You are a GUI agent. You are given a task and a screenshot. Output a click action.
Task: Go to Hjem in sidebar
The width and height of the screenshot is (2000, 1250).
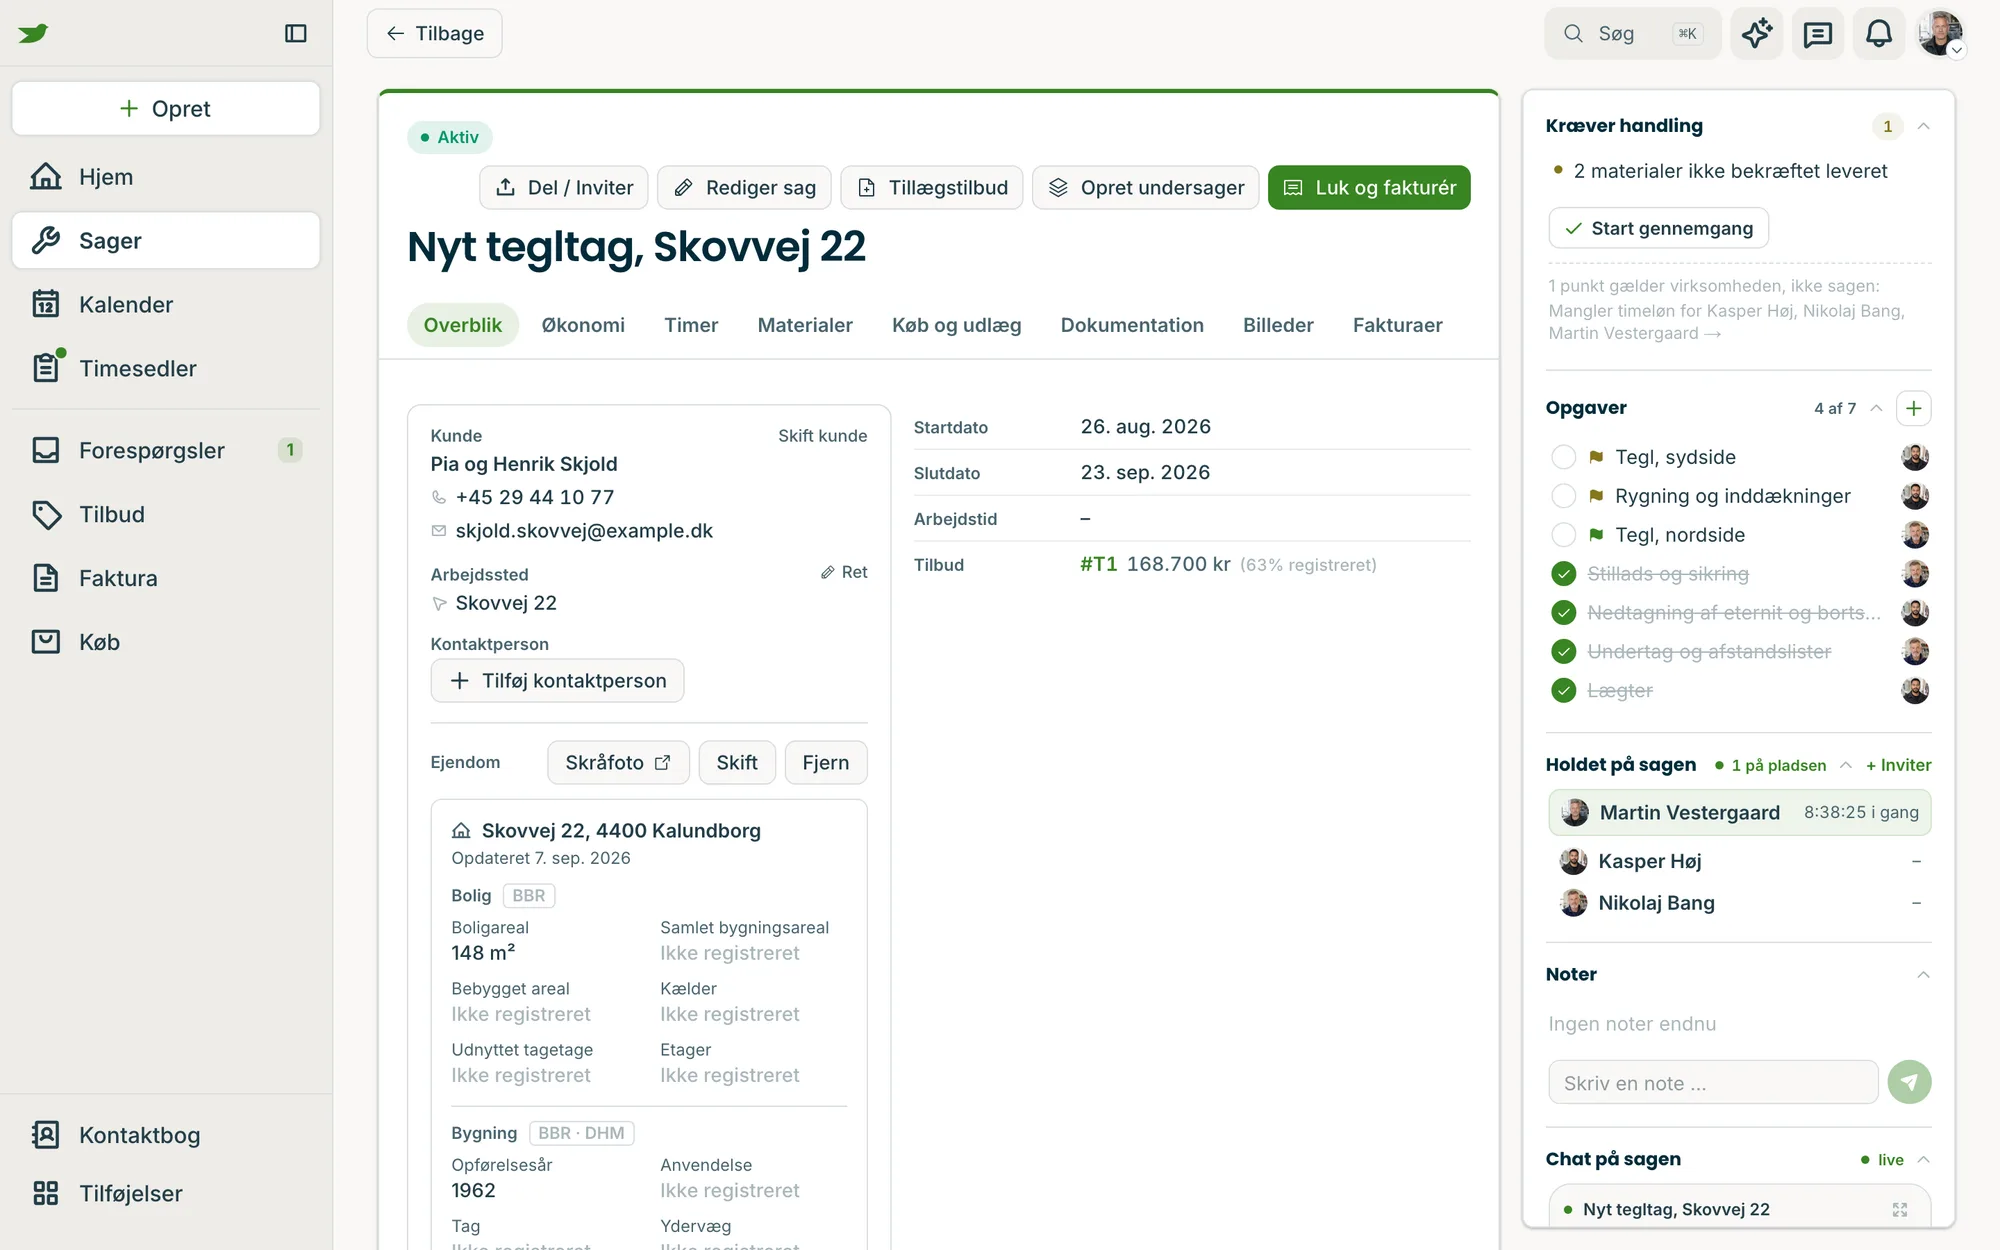(x=166, y=177)
